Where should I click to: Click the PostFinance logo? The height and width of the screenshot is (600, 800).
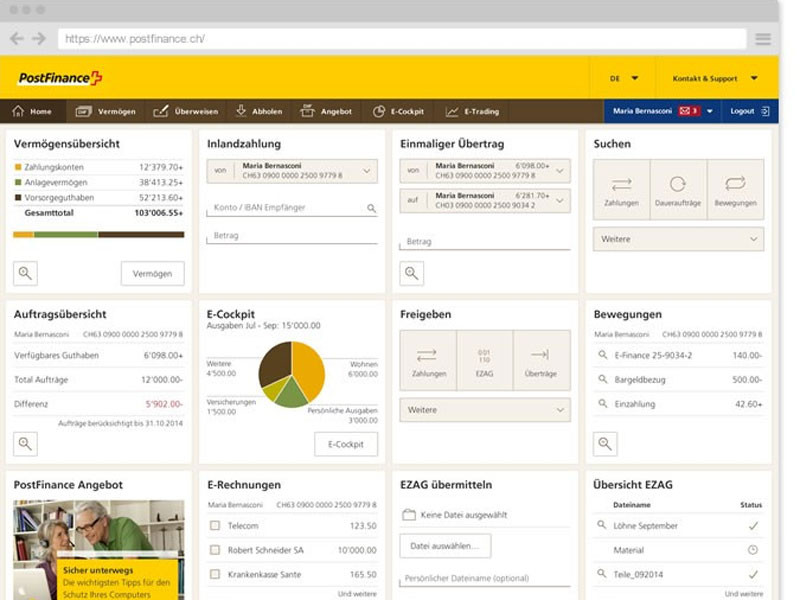(60, 78)
